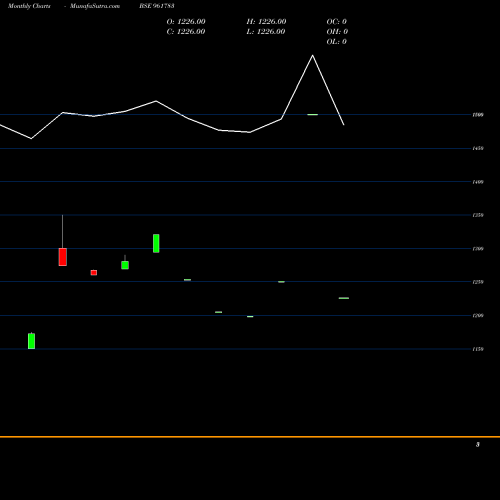Select the open value "O: 1226.00"
This screenshot has height=500, width=500.
(x=186, y=22)
